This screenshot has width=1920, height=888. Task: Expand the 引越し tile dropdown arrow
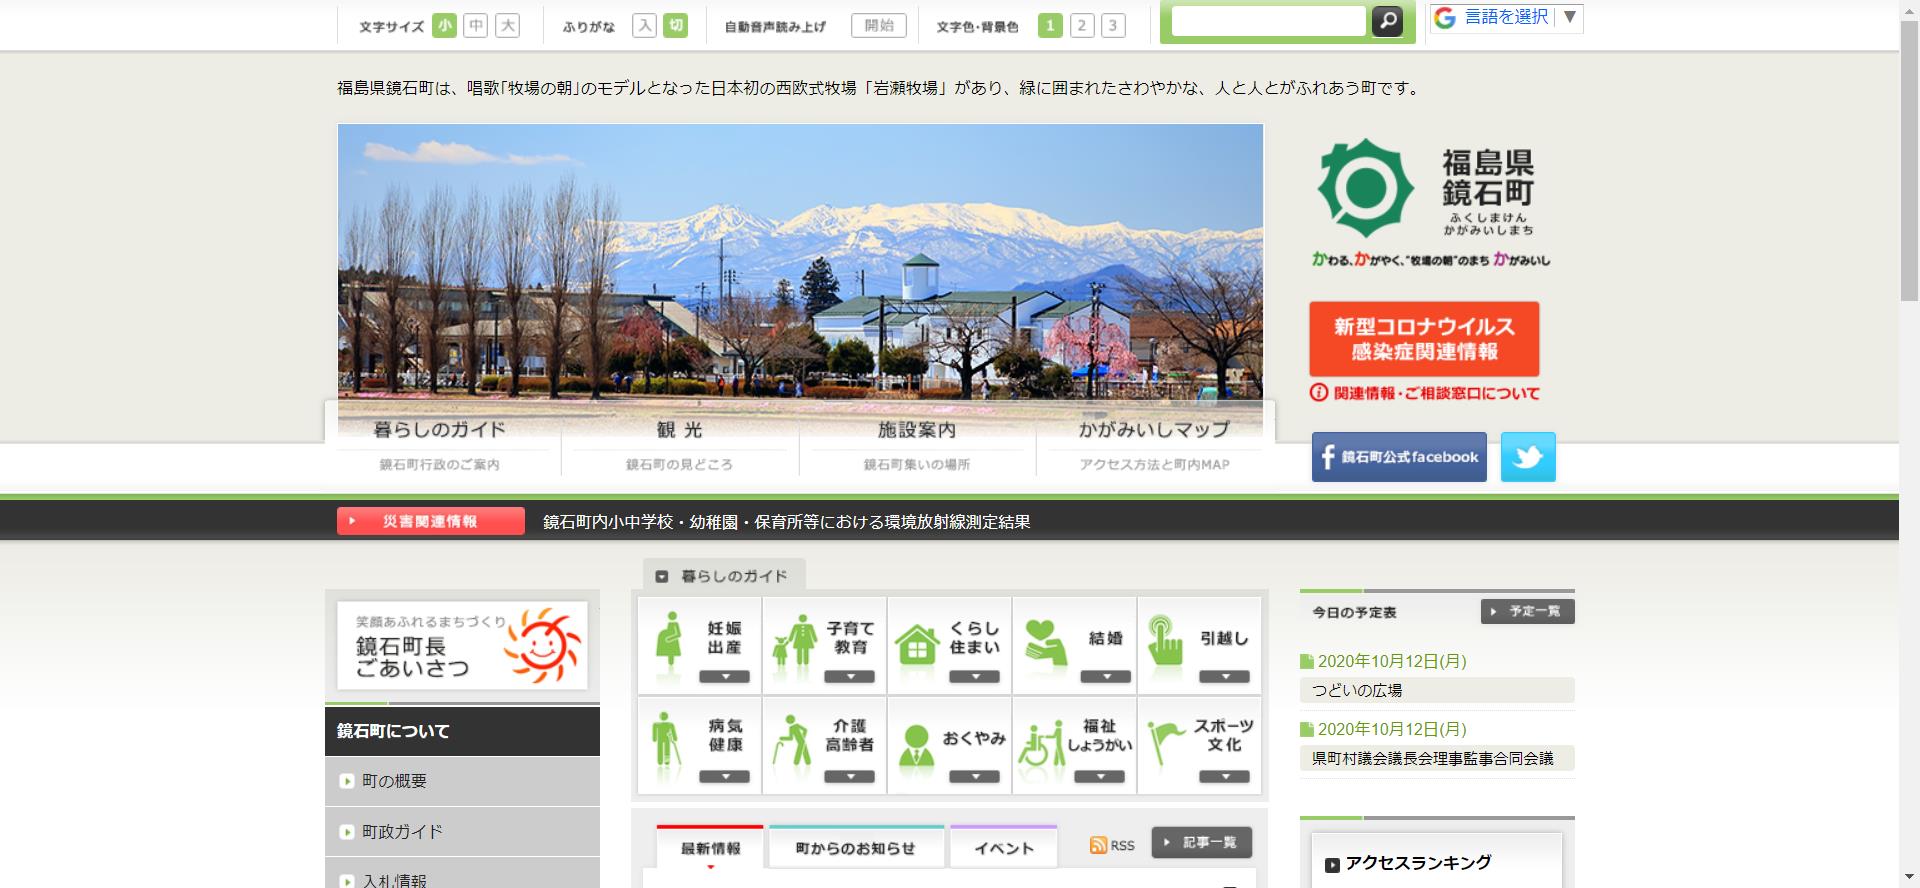(1225, 677)
